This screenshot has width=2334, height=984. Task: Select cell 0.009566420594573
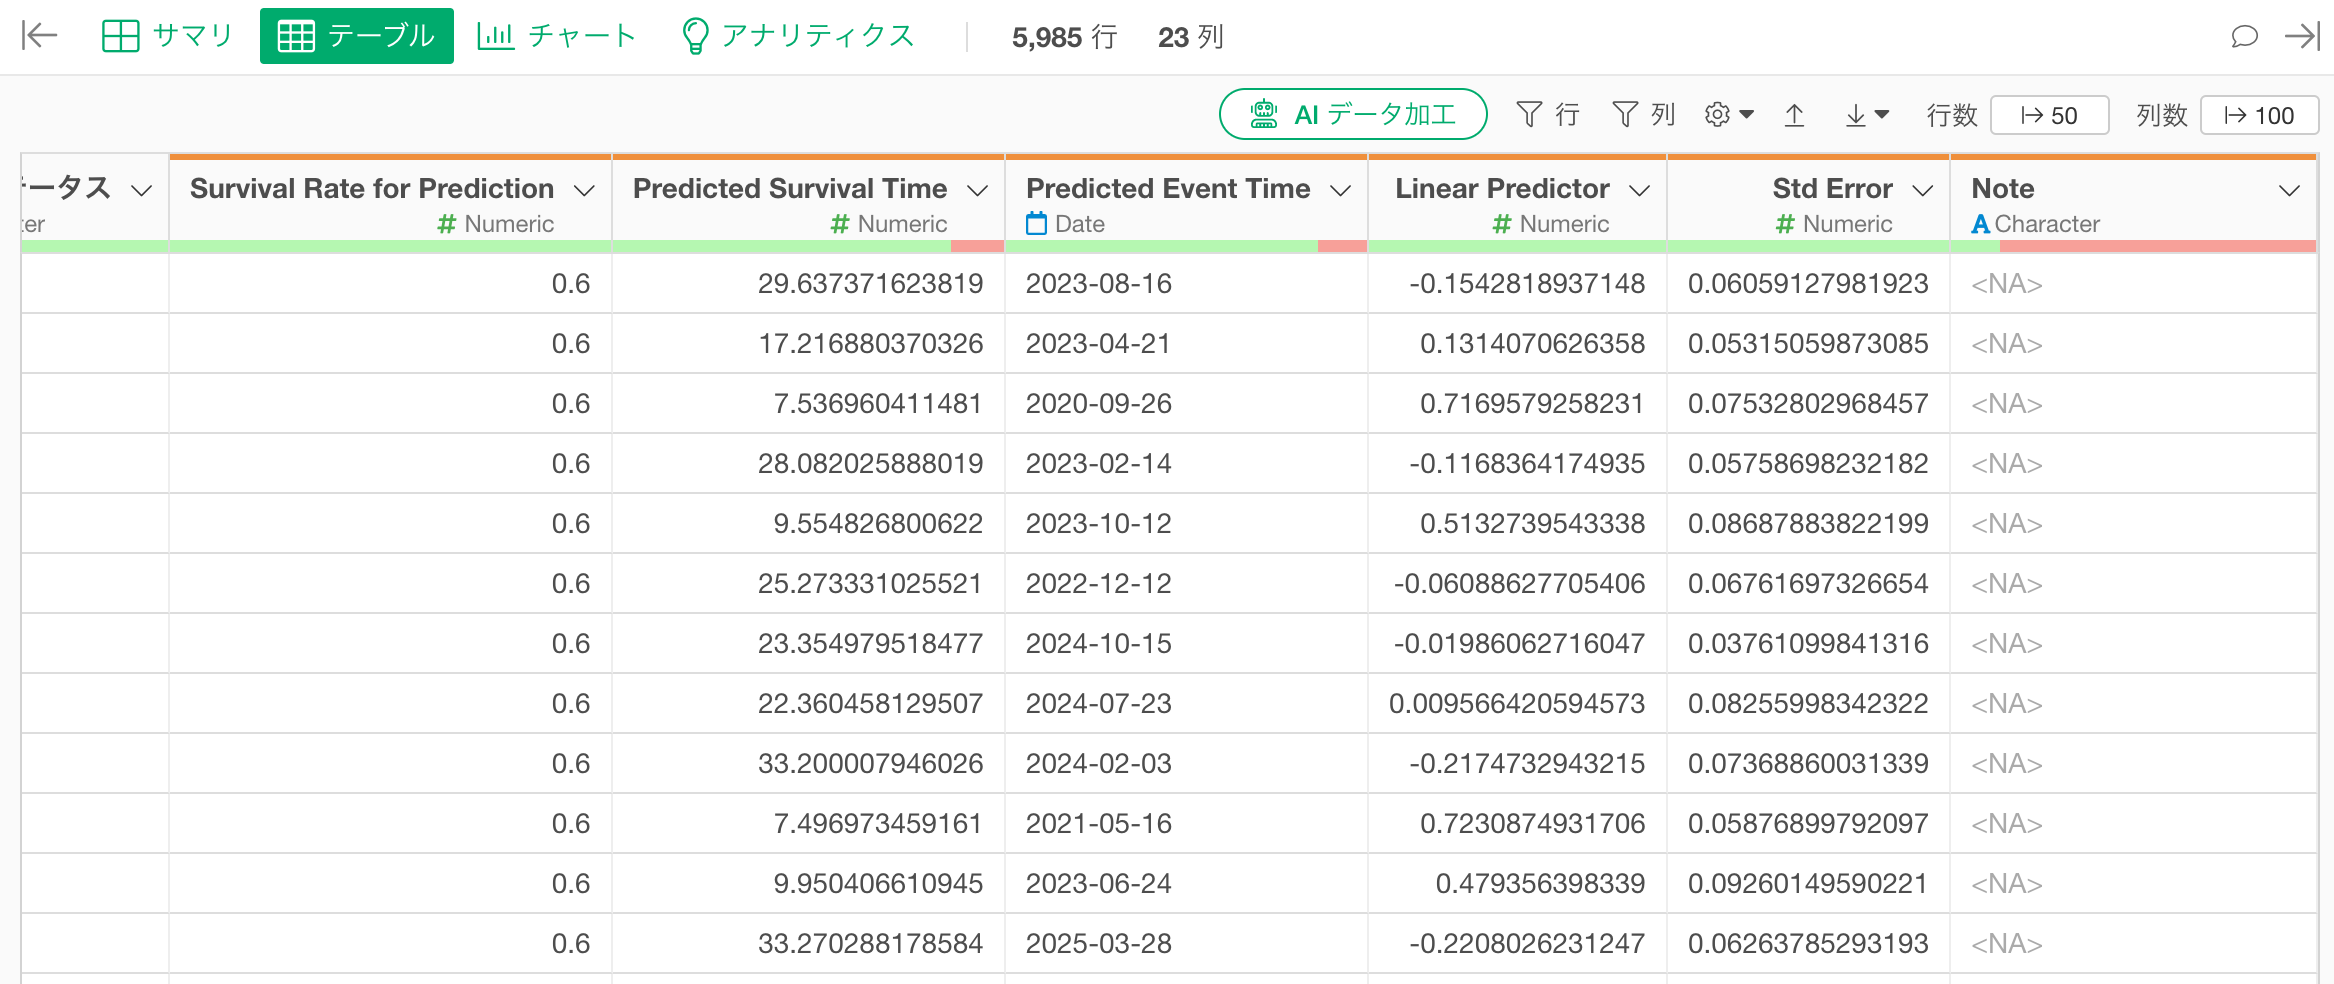[1517, 704]
